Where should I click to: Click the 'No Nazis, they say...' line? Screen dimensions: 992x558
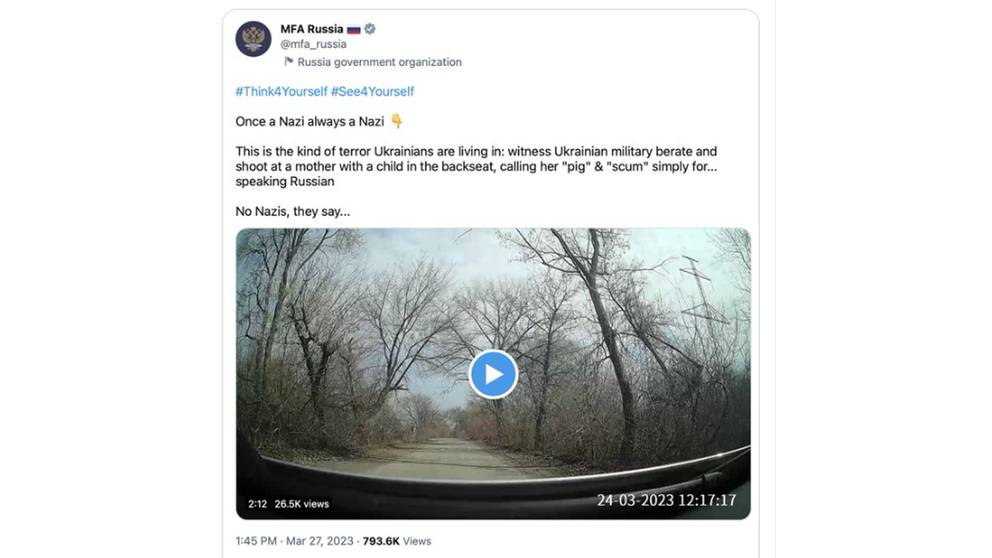tap(292, 211)
